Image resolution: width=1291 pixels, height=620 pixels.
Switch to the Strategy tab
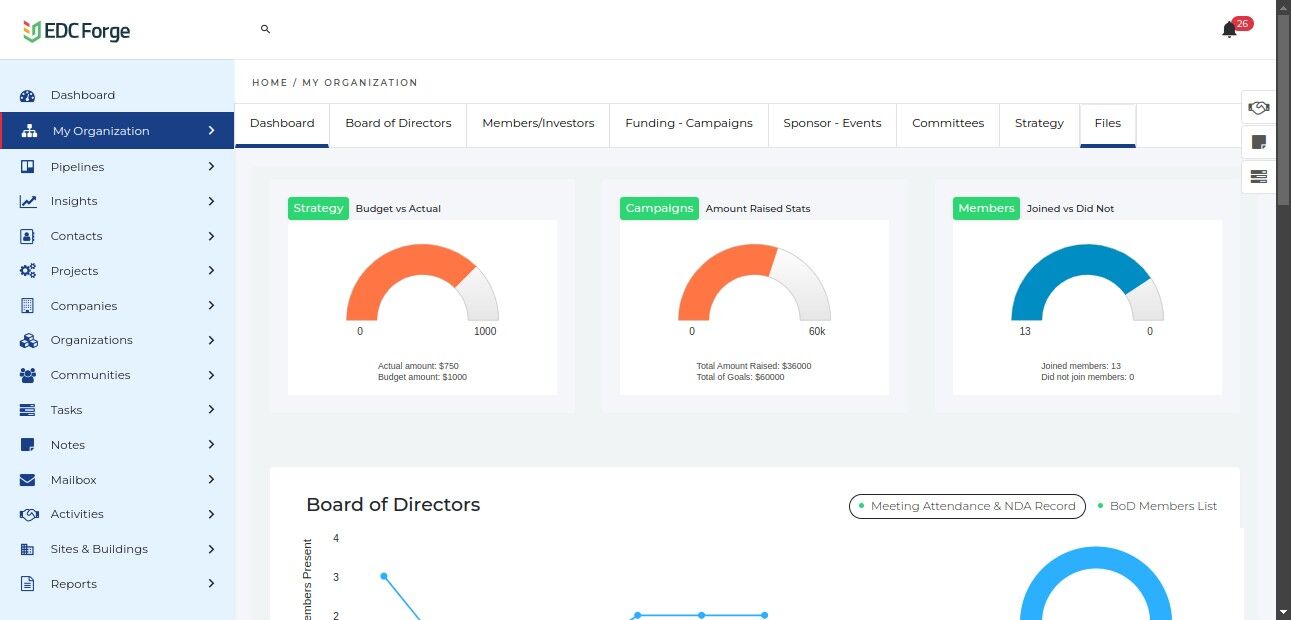1039,124
